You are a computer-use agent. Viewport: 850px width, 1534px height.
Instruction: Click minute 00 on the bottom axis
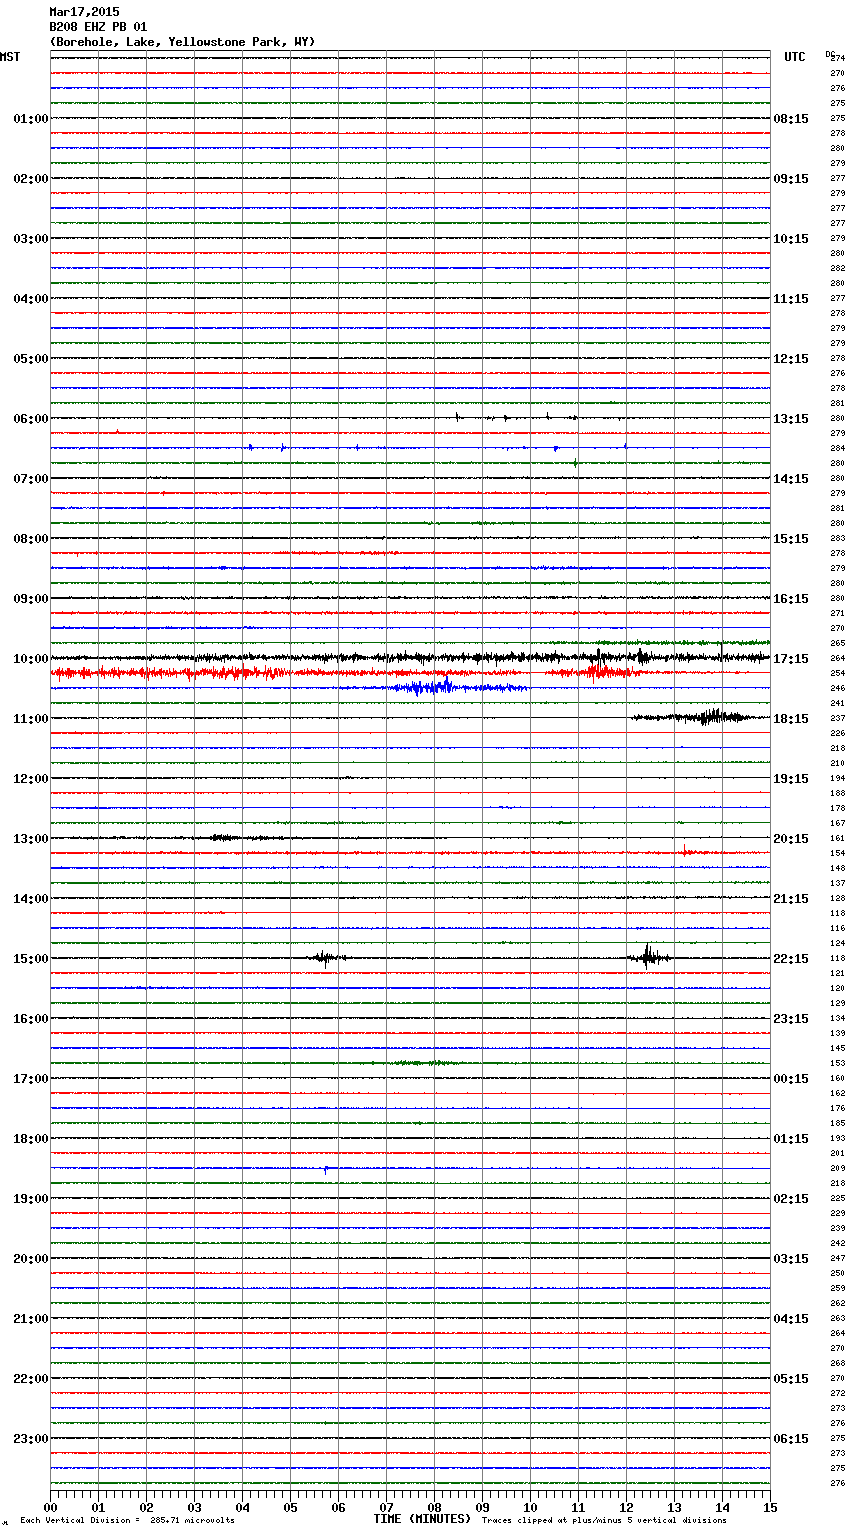point(51,1506)
